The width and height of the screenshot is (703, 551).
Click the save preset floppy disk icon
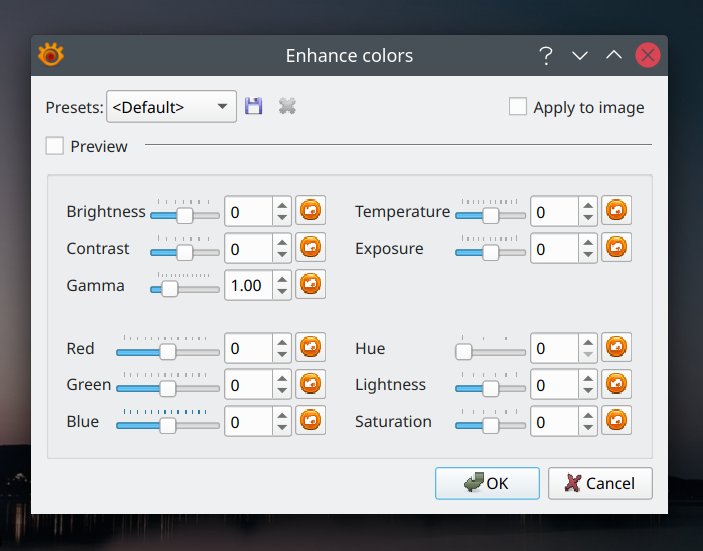click(254, 106)
